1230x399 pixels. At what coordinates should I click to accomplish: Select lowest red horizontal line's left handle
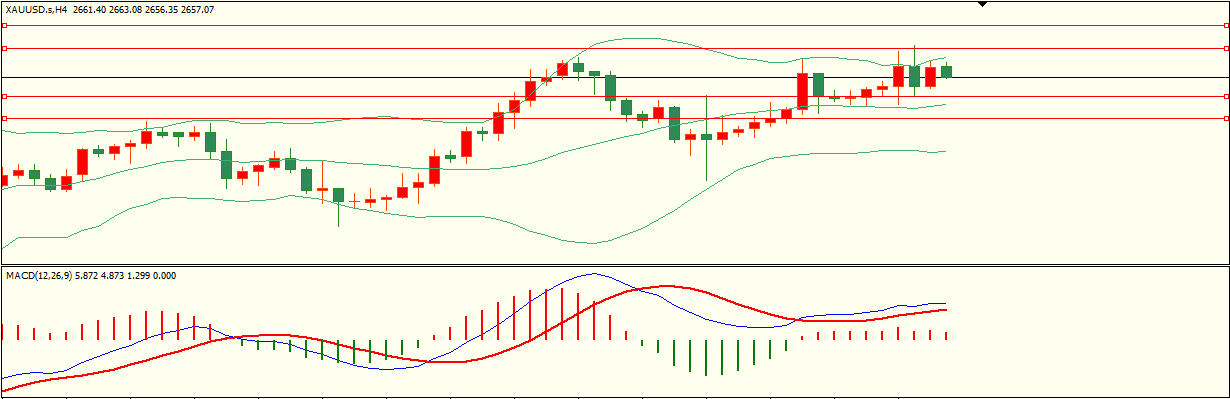tap(4, 118)
